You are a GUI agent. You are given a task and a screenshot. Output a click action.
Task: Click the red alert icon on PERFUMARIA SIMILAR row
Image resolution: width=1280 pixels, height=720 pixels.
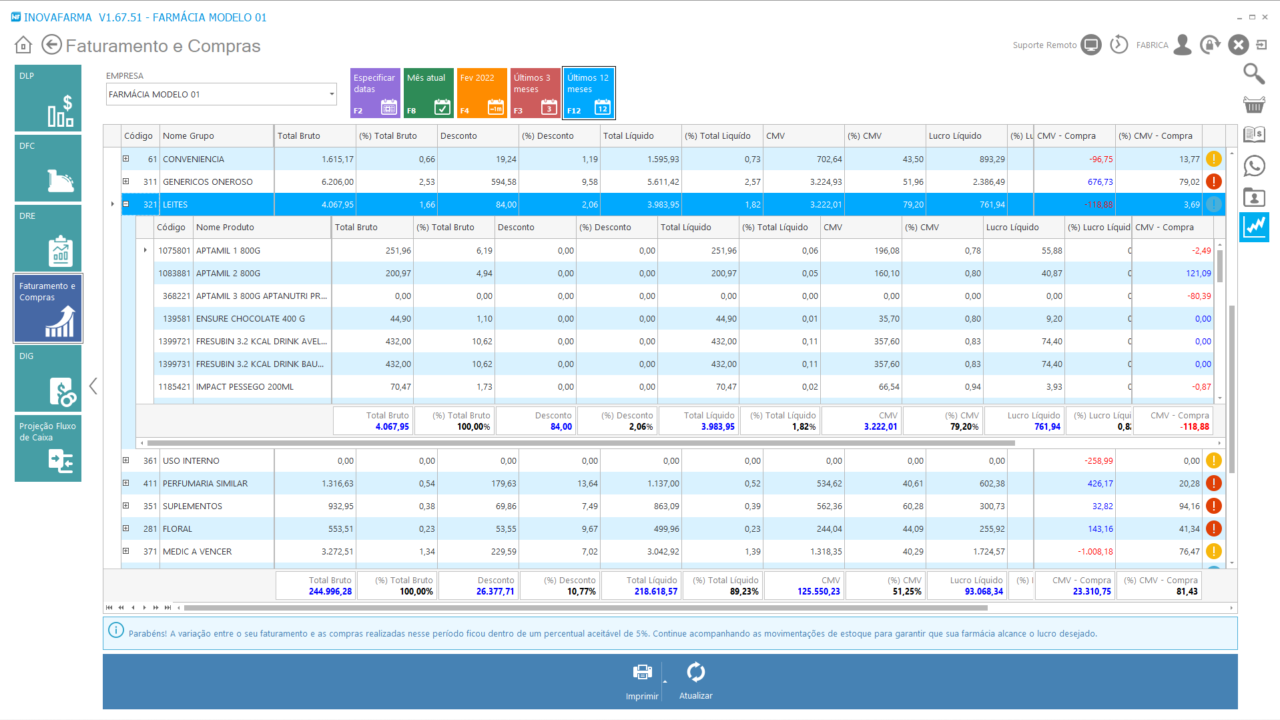pos(1214,484)
